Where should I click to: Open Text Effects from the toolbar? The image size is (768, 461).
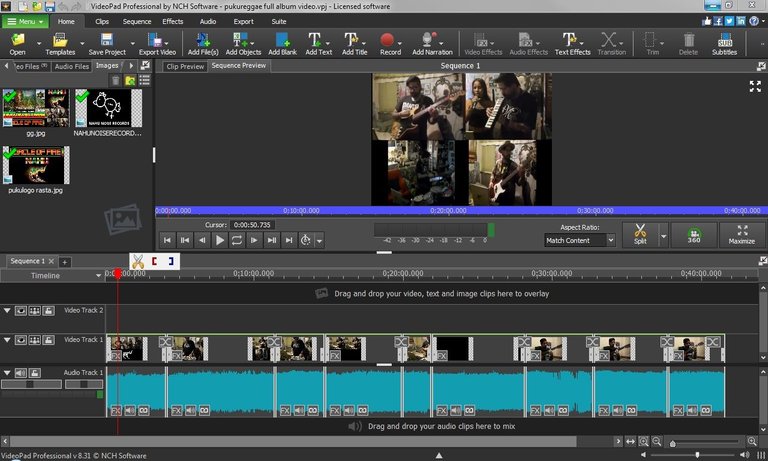(x=572, y=44)
